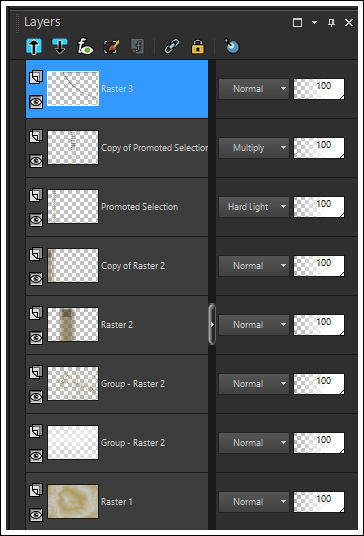Click the Raster 1 layer thumbnail

tap(73, 501)
